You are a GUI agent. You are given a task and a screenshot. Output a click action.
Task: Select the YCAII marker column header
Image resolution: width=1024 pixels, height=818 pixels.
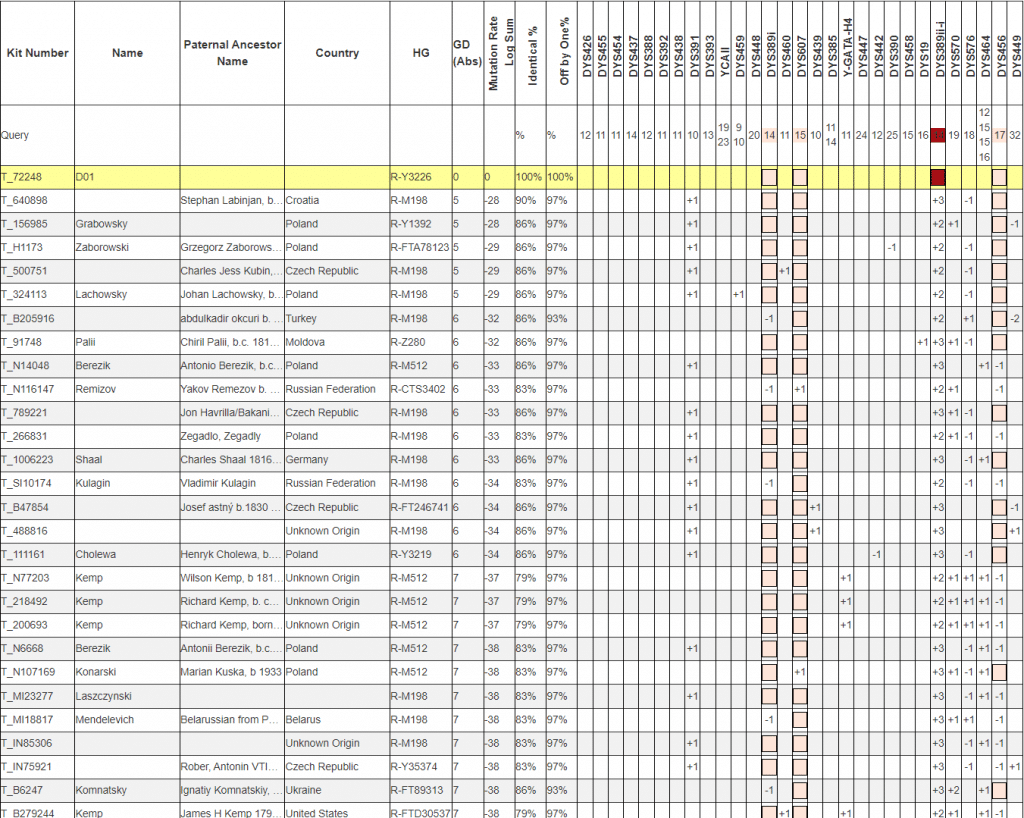[725, 60]
